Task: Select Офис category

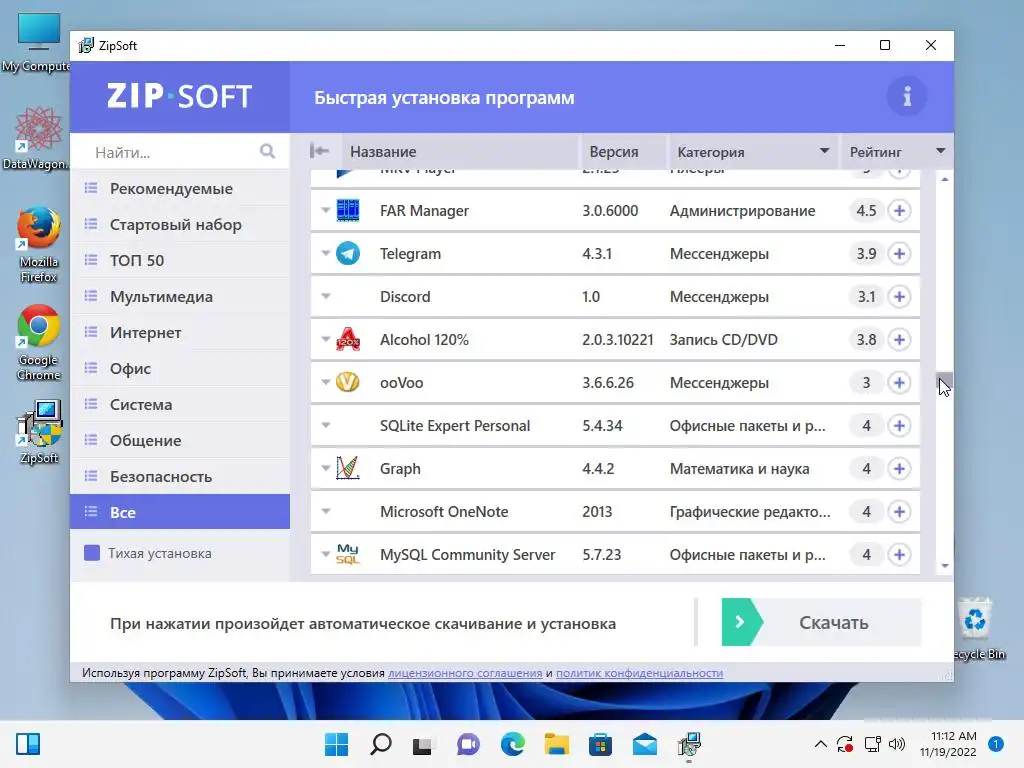Action: point(180,368)
